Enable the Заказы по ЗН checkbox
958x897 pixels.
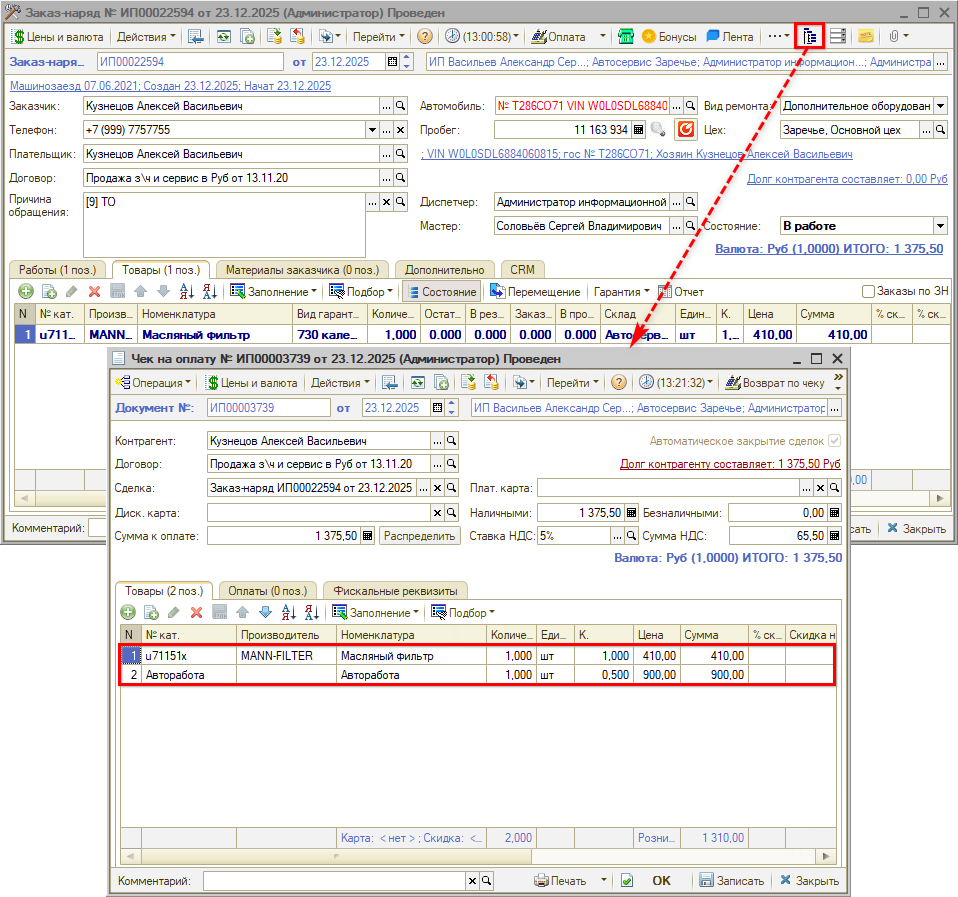click(x=869, y=291)
